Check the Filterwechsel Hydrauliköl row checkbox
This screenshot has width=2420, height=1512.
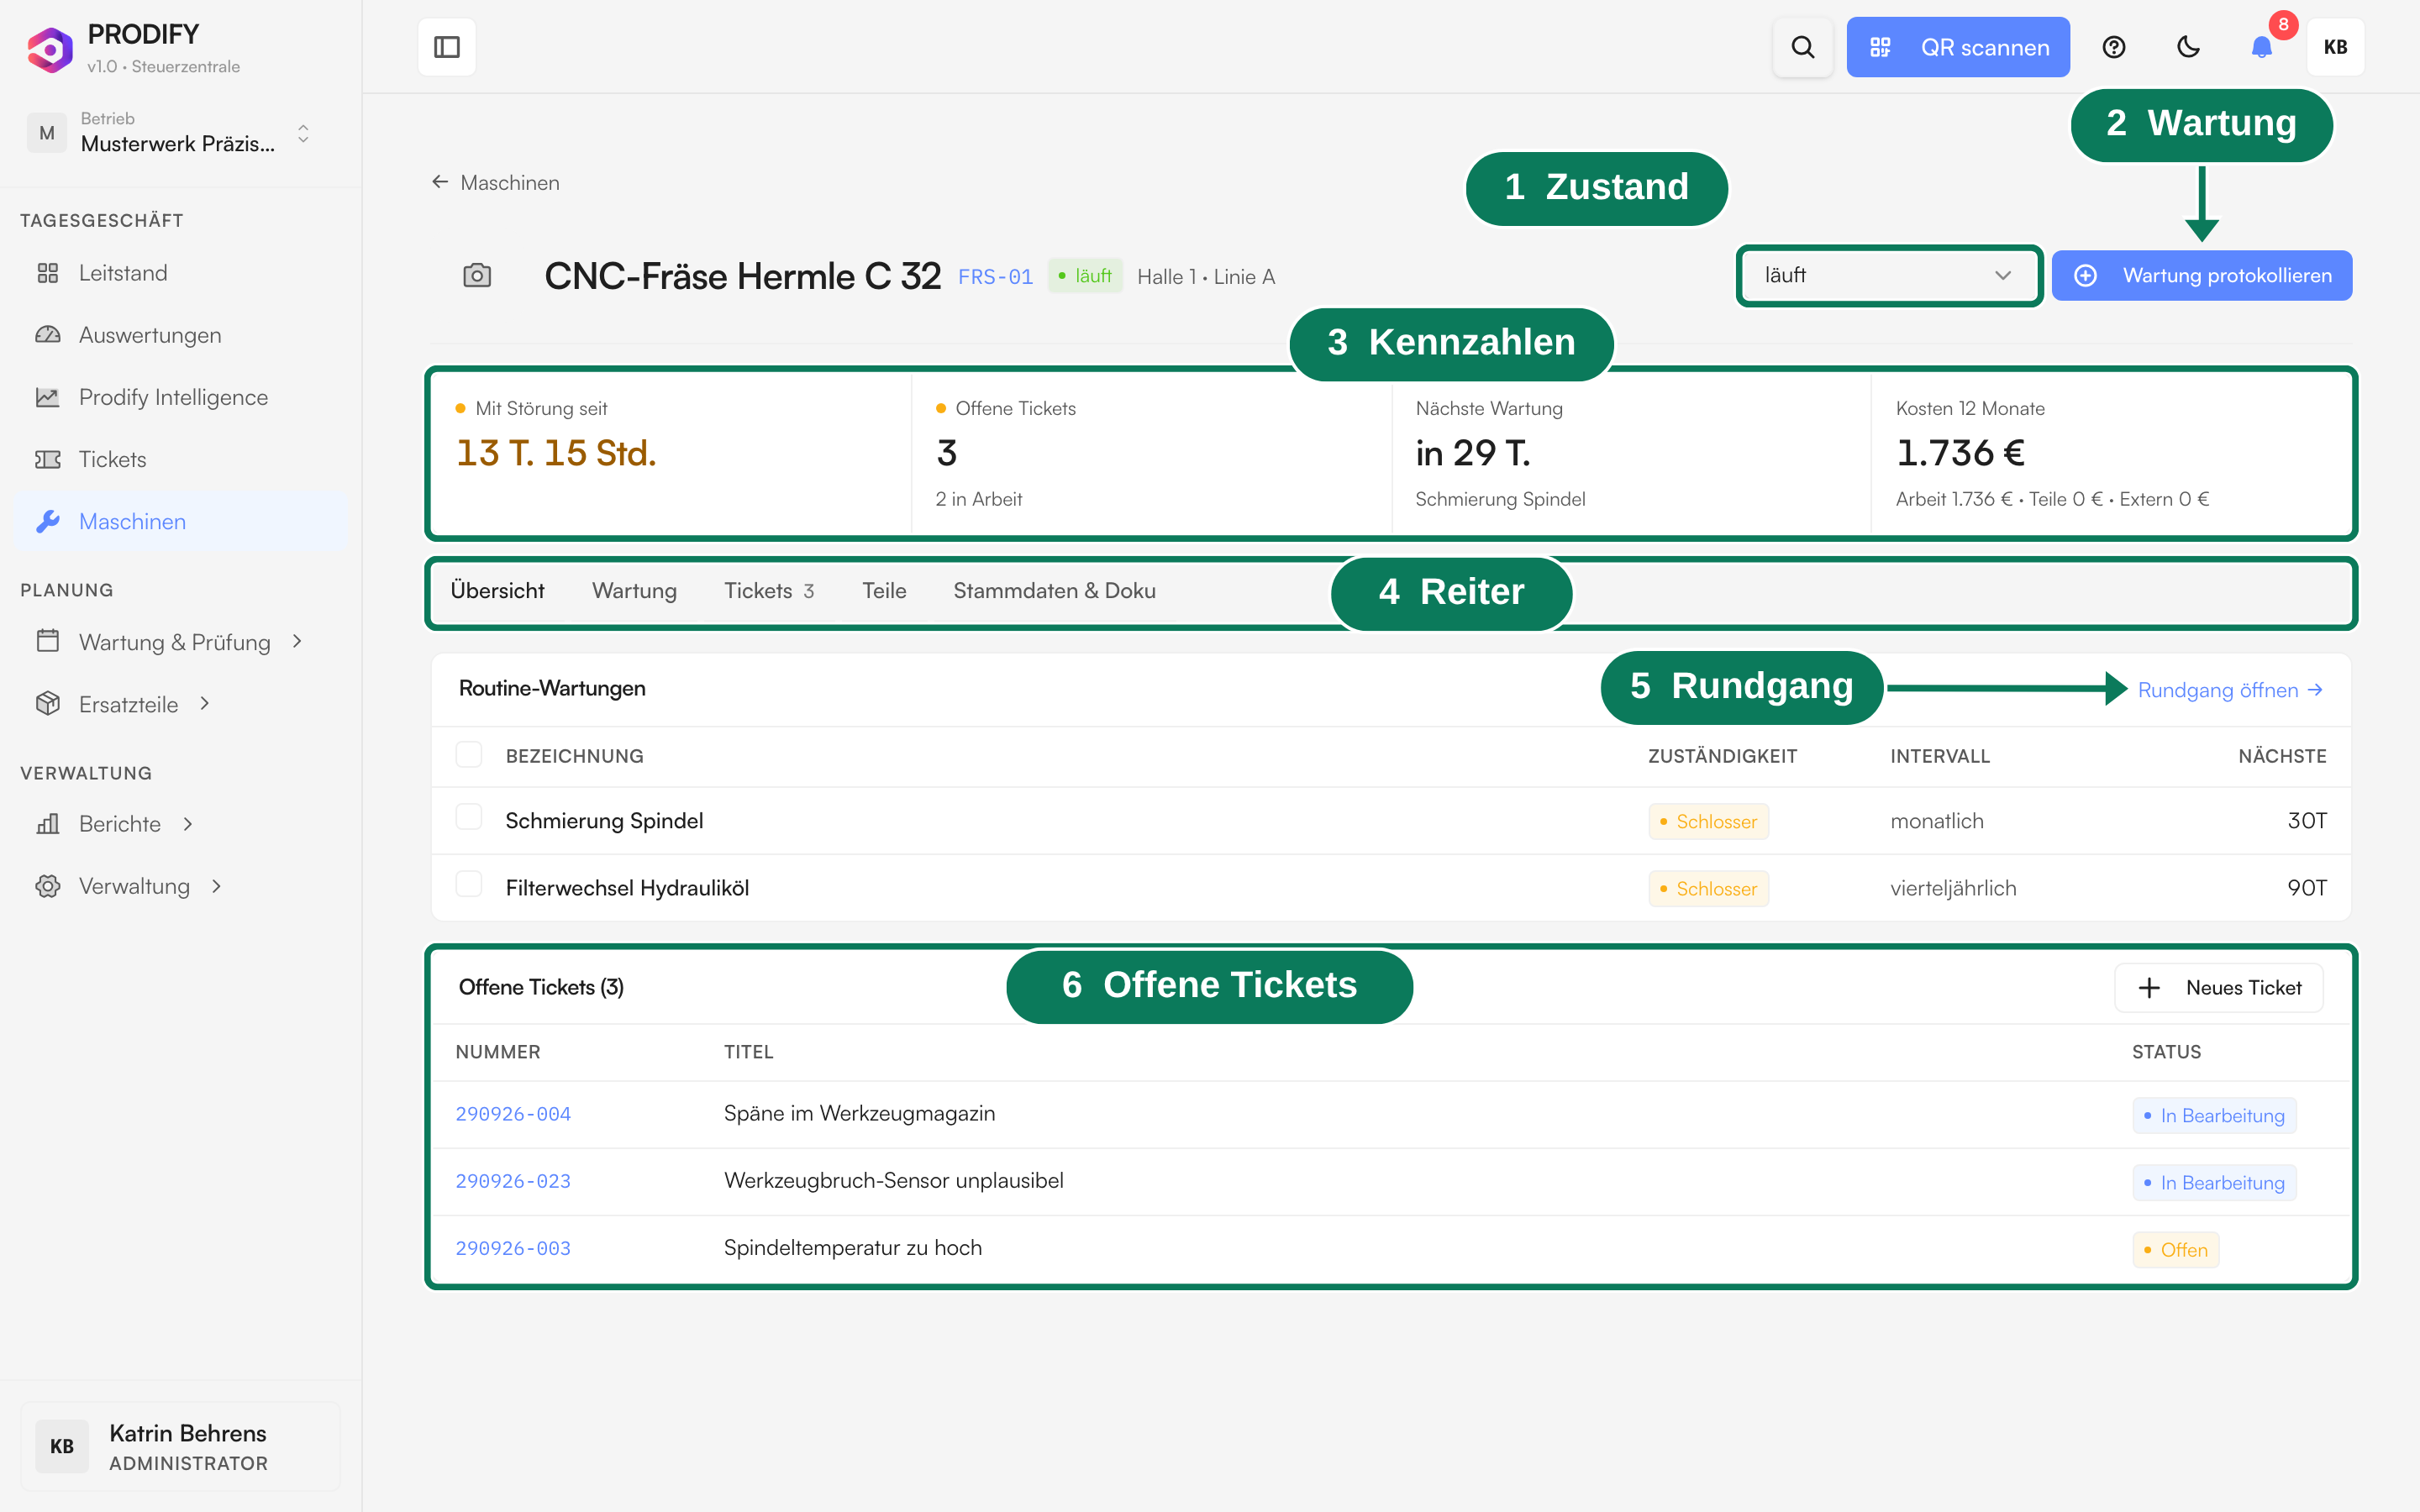(469, 885)
